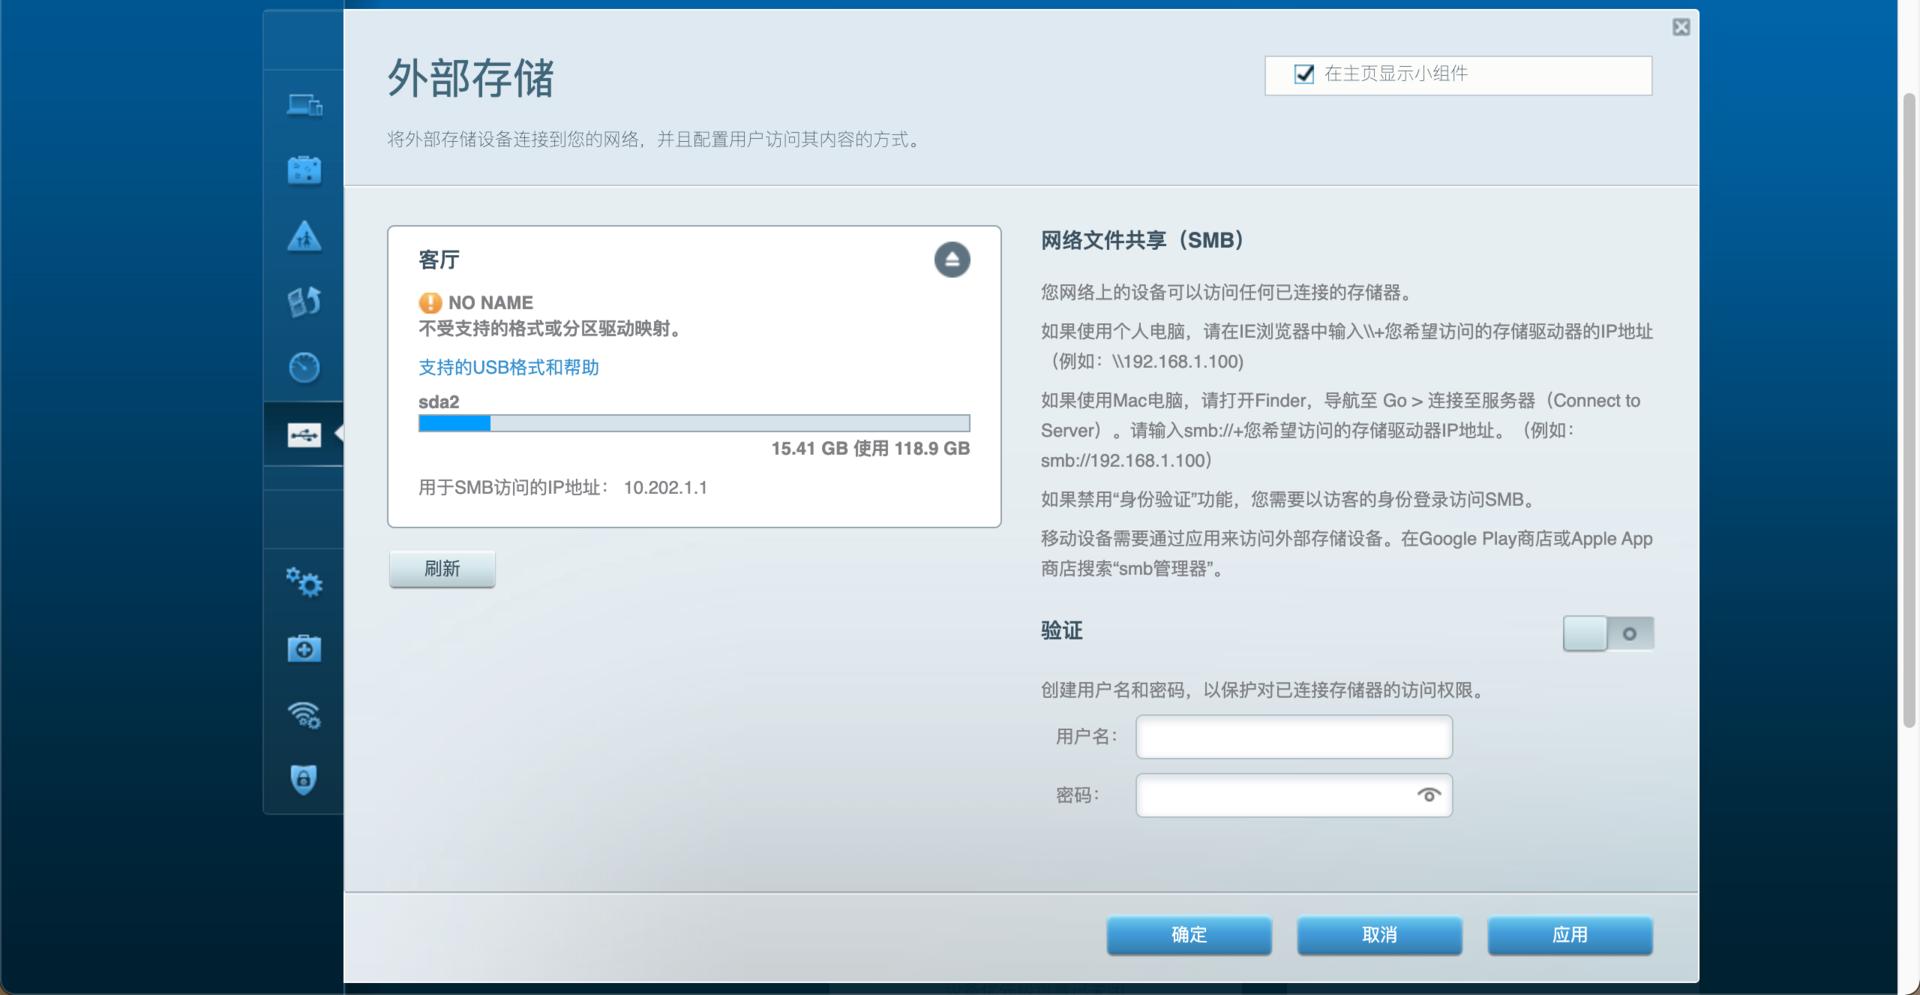Open parental controls from the sidebar
The image size is (1920, 995).
pos(303,236)
